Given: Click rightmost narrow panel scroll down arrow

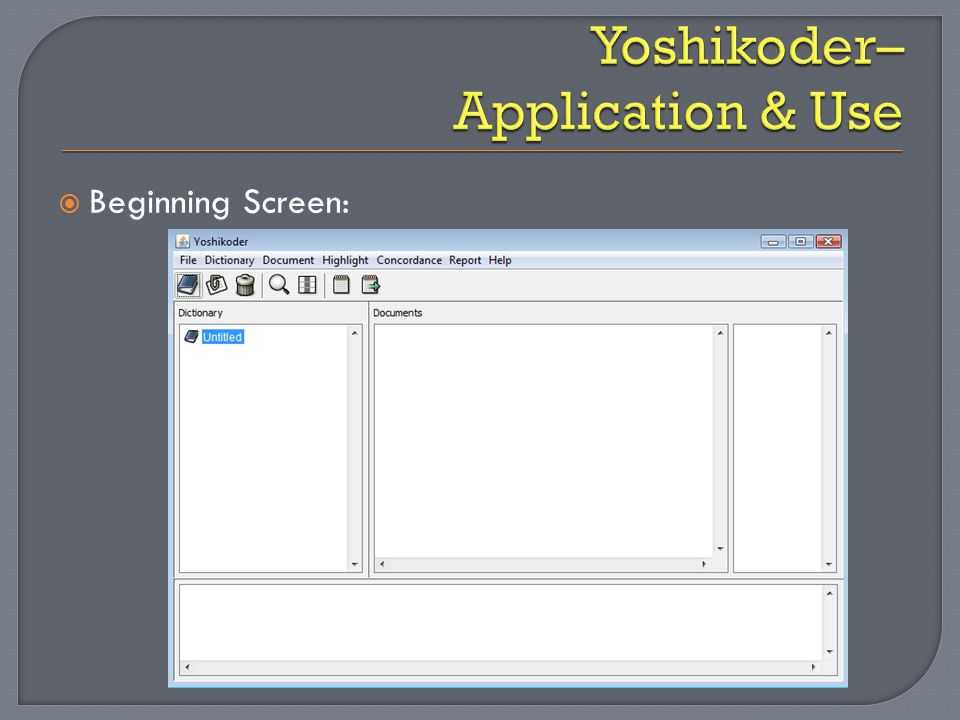Looking at the screenshot, I should click(x=828, y=564).
